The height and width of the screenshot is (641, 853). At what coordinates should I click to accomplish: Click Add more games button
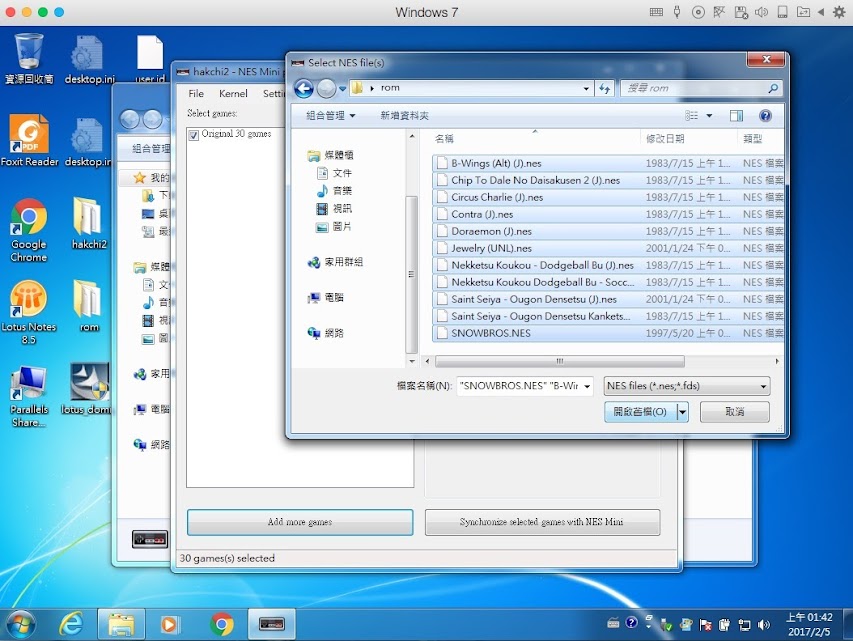pyautogui.click(x=300, y=522)
